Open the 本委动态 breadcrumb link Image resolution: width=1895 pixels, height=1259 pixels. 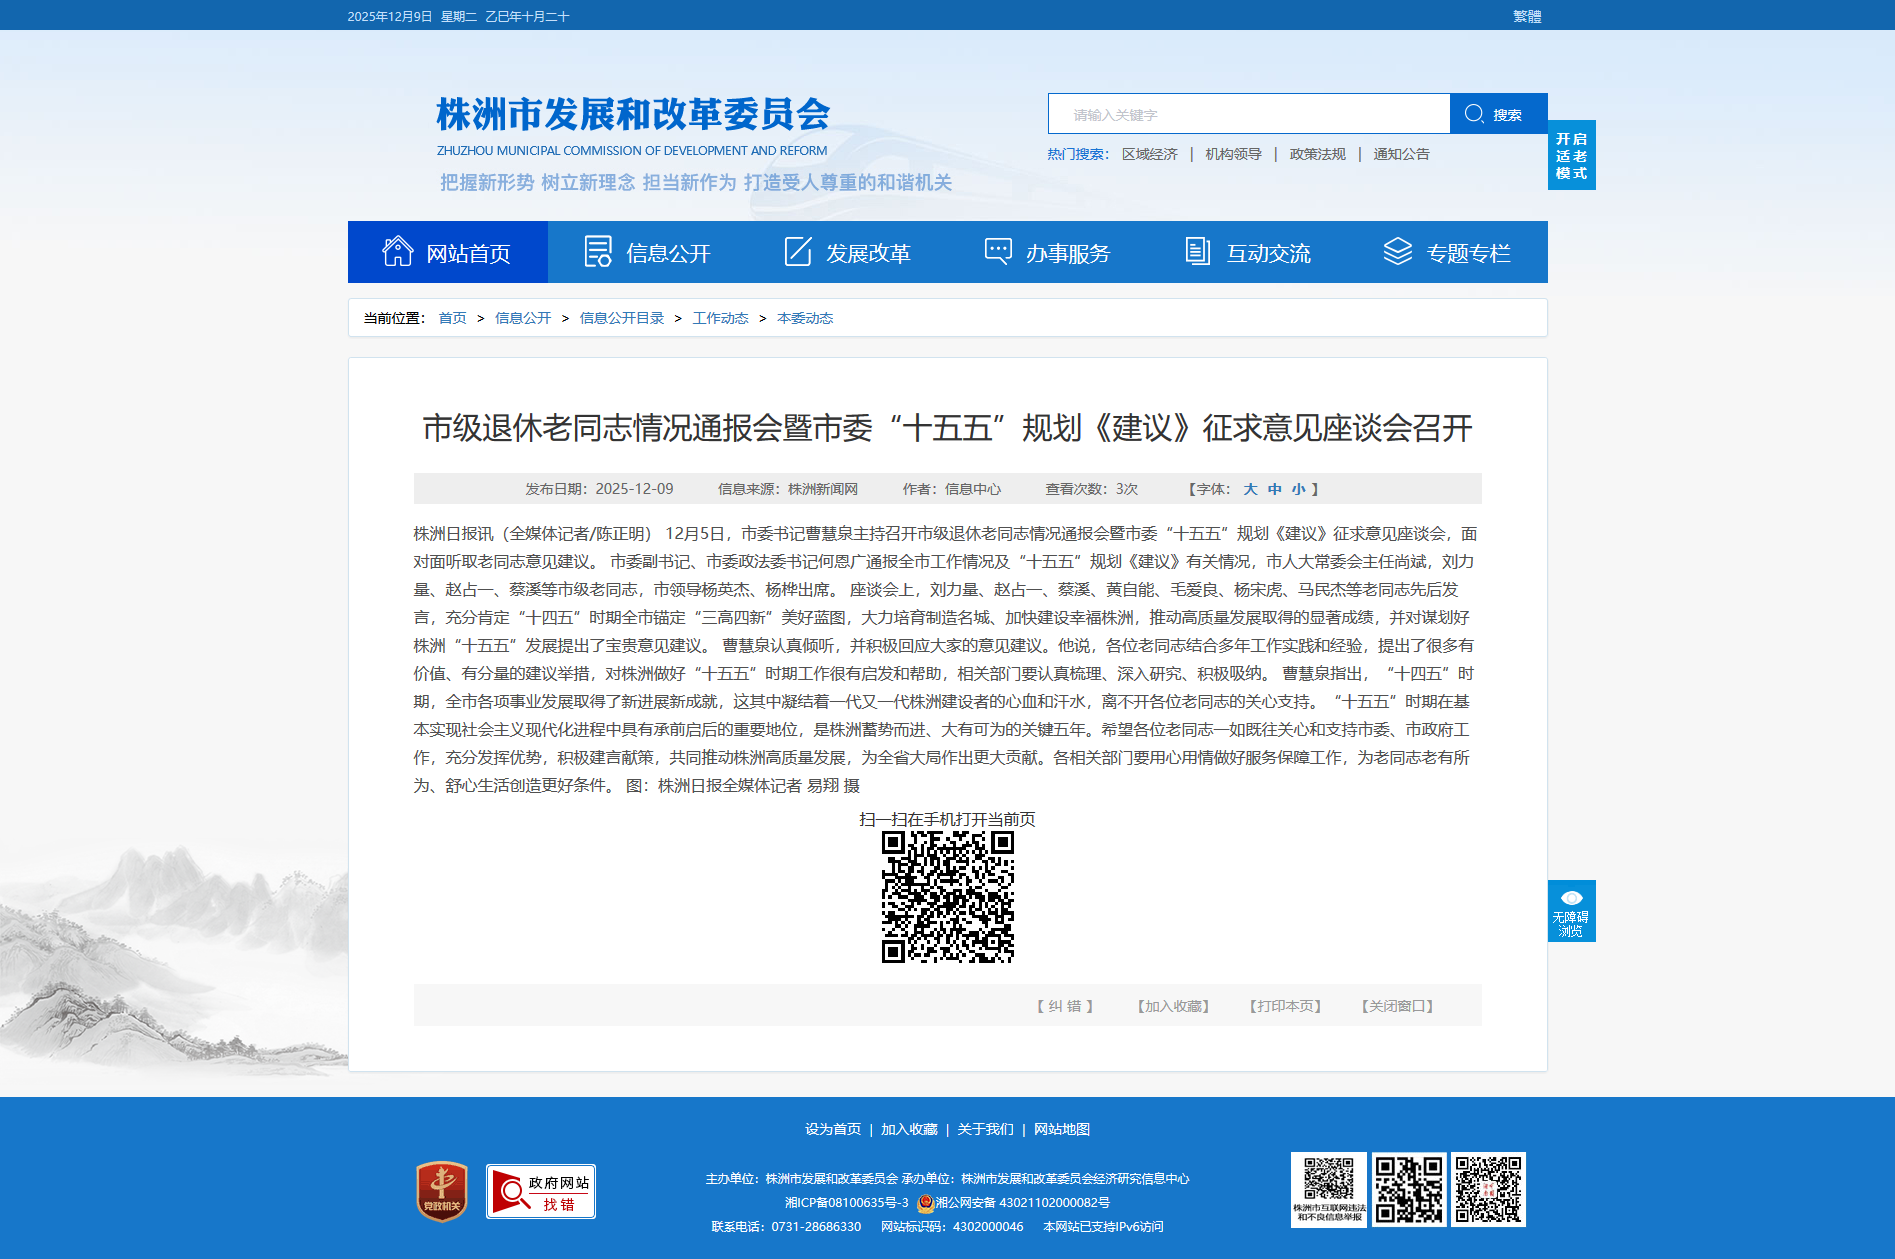pos(805,318)
